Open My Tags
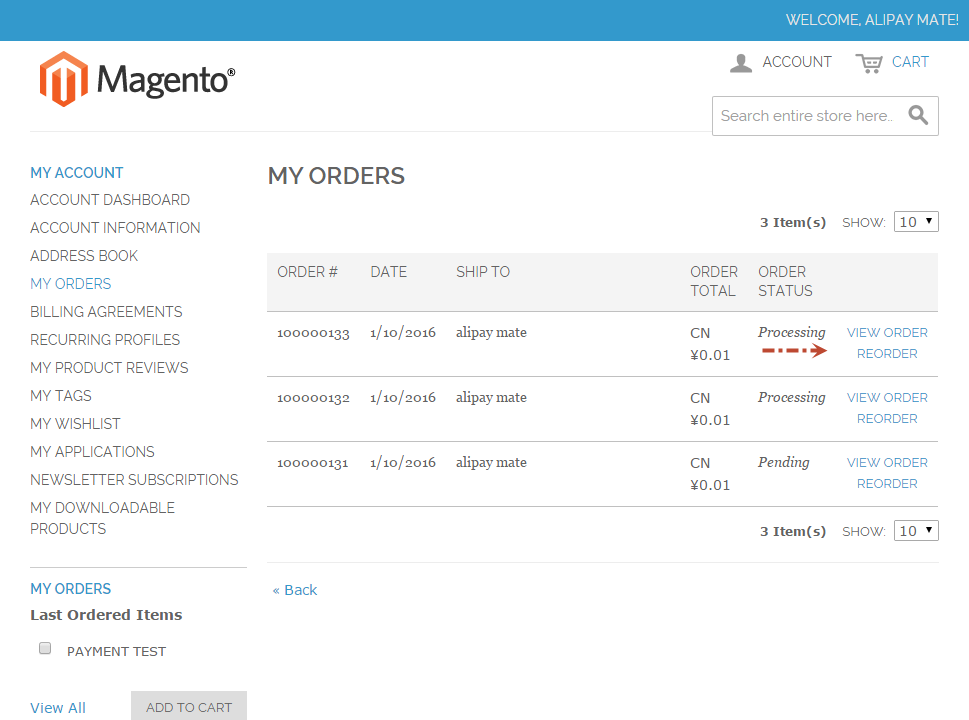Screen dimensions: 969x720 (x=61, y=396)
